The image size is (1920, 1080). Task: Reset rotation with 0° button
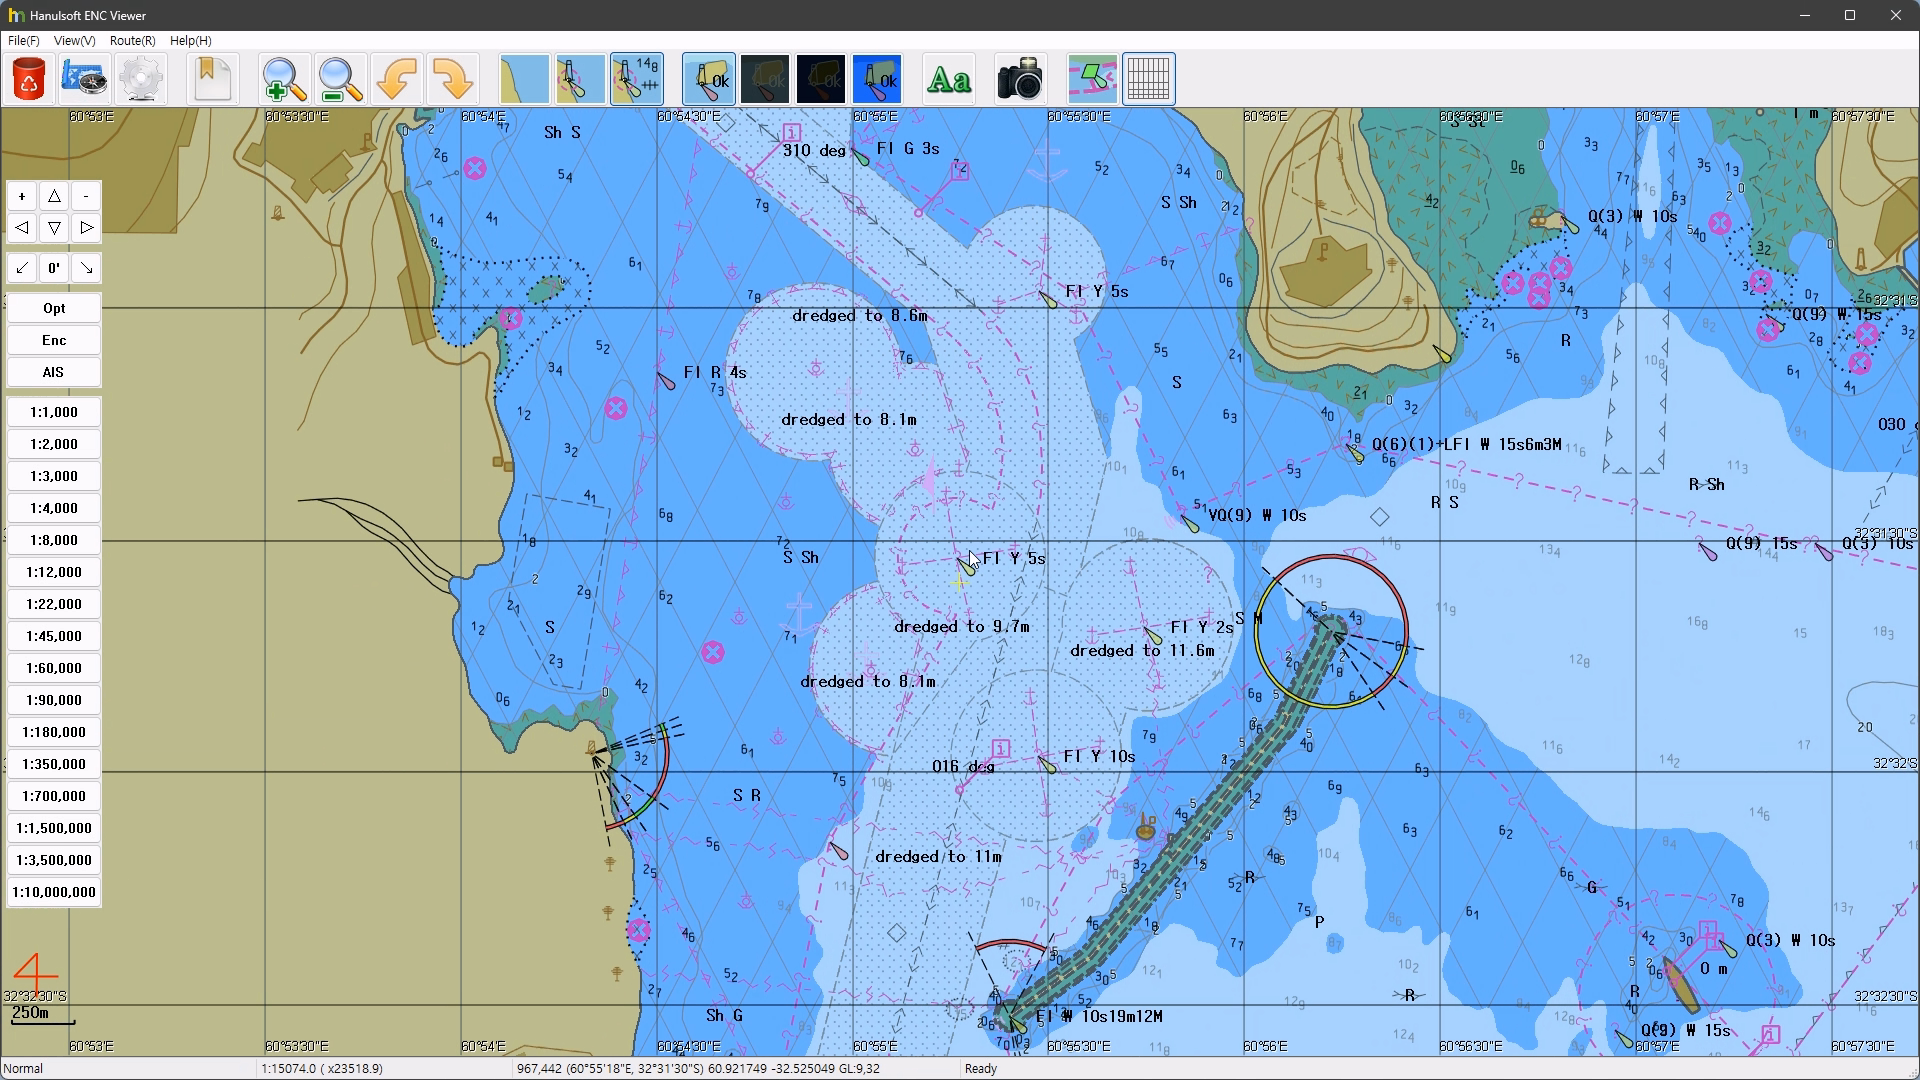click(54, 268)
